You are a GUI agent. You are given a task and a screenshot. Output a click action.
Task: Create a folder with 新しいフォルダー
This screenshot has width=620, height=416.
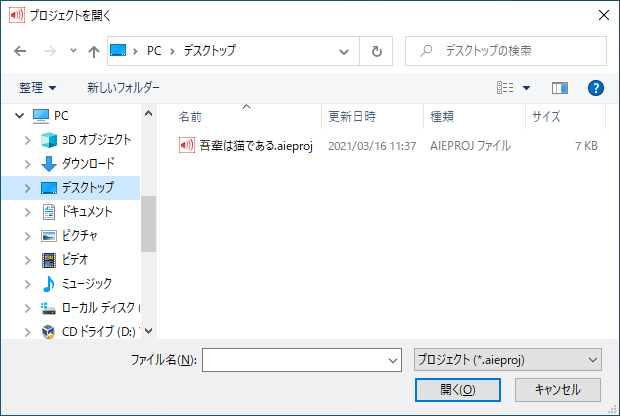[x=123, y=87]
